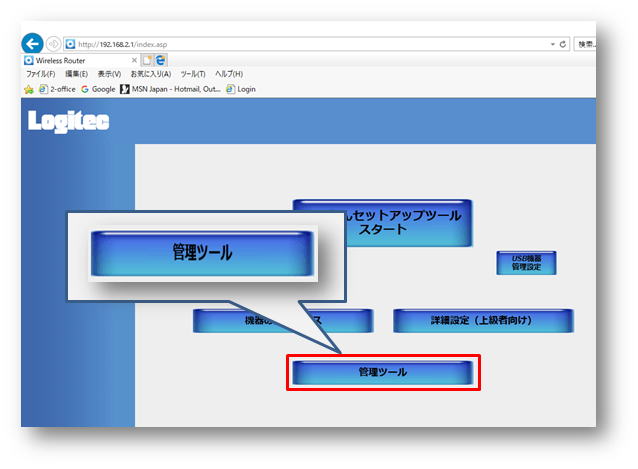The height and width of the screenshot is (469, 638).
Task: Open the Login bookmark
Action: pyautogui.click(x=241, y=89)
